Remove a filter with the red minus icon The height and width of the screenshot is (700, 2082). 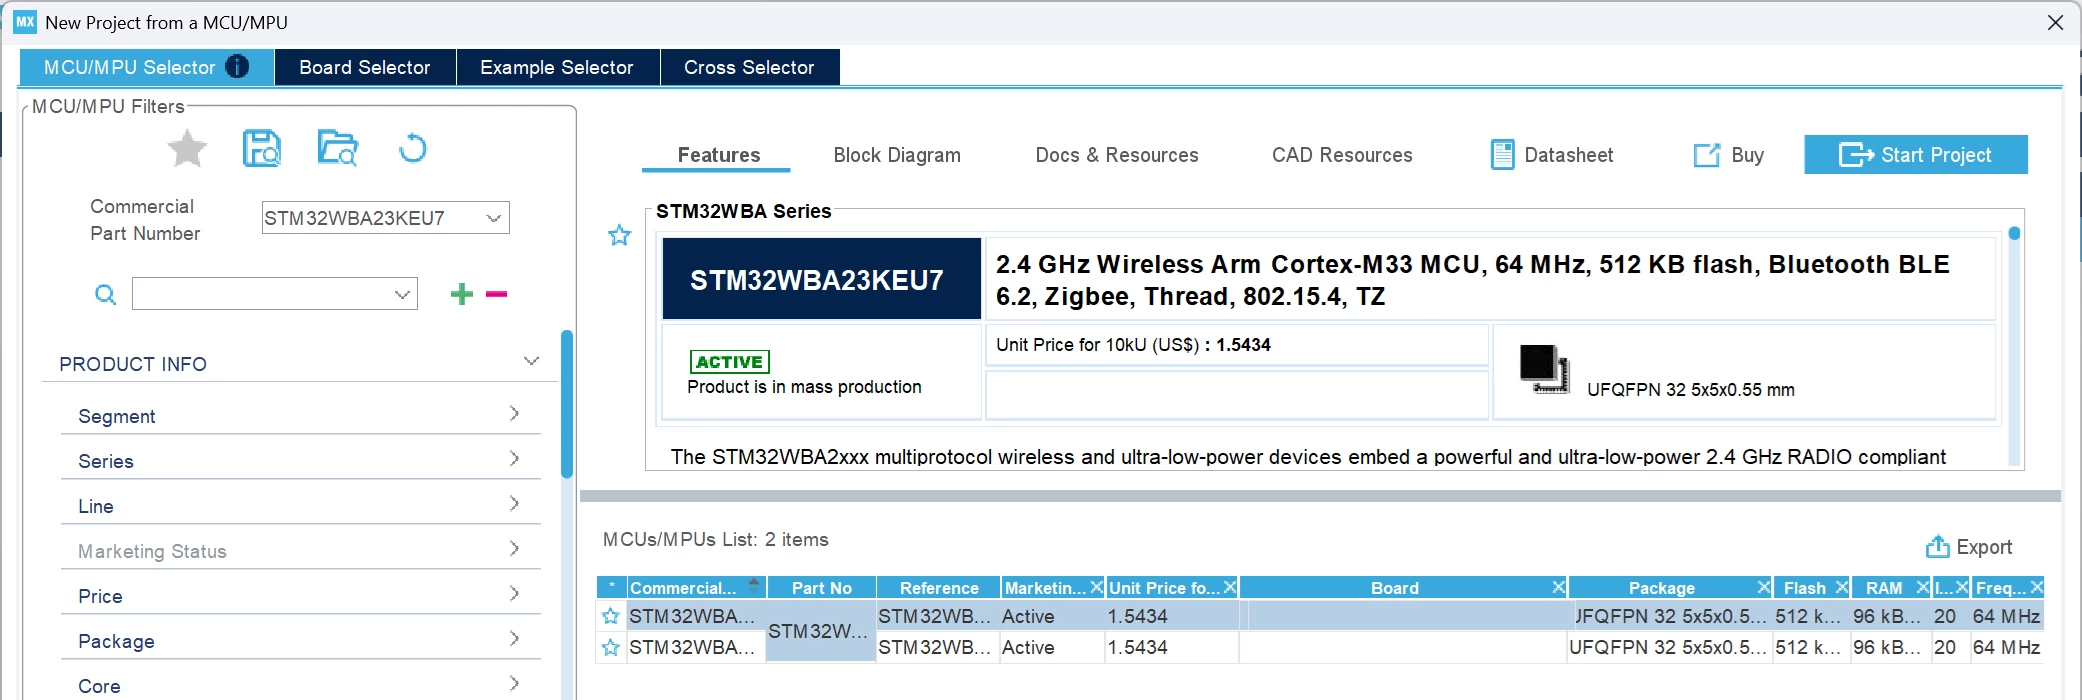[496, 294]
